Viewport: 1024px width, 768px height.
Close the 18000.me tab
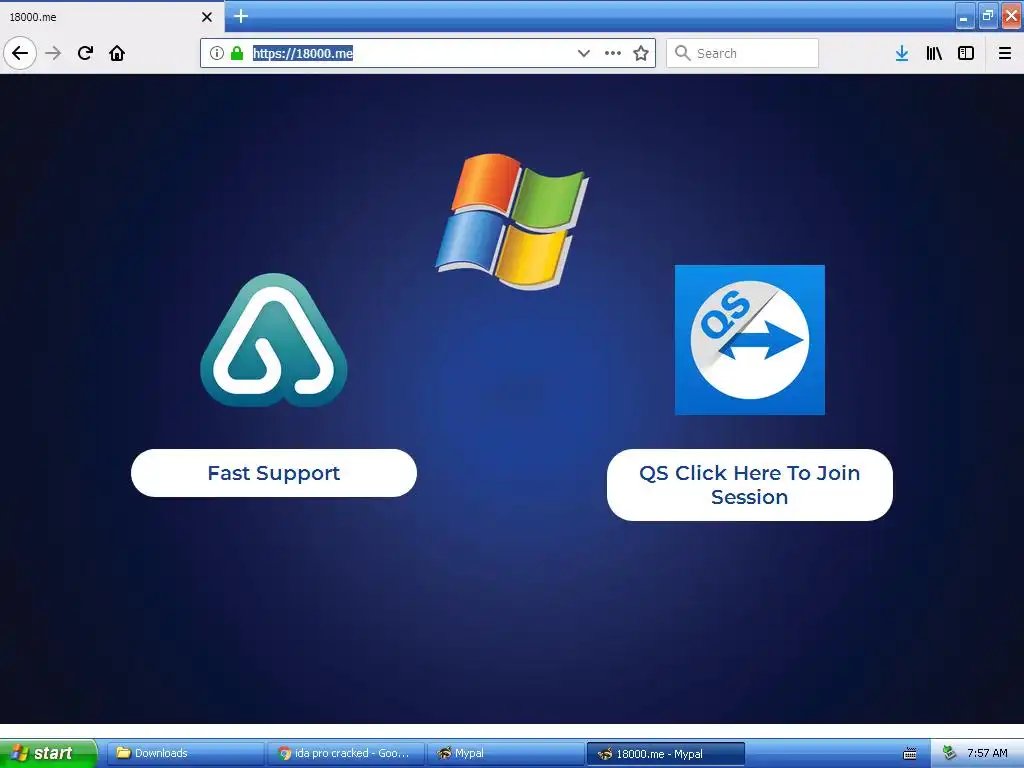click(207, 17)
